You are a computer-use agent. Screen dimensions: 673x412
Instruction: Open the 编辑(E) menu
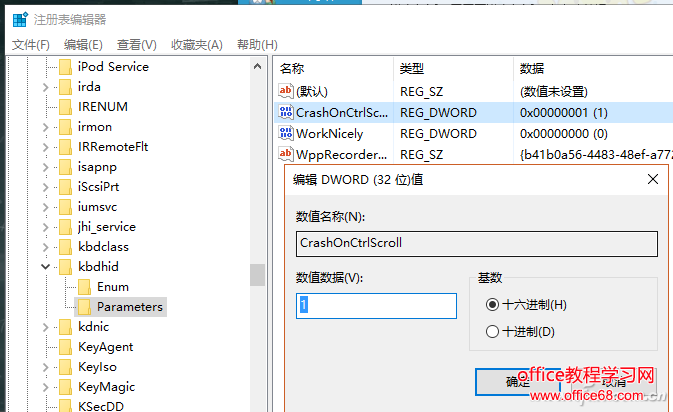click(83, 45)
